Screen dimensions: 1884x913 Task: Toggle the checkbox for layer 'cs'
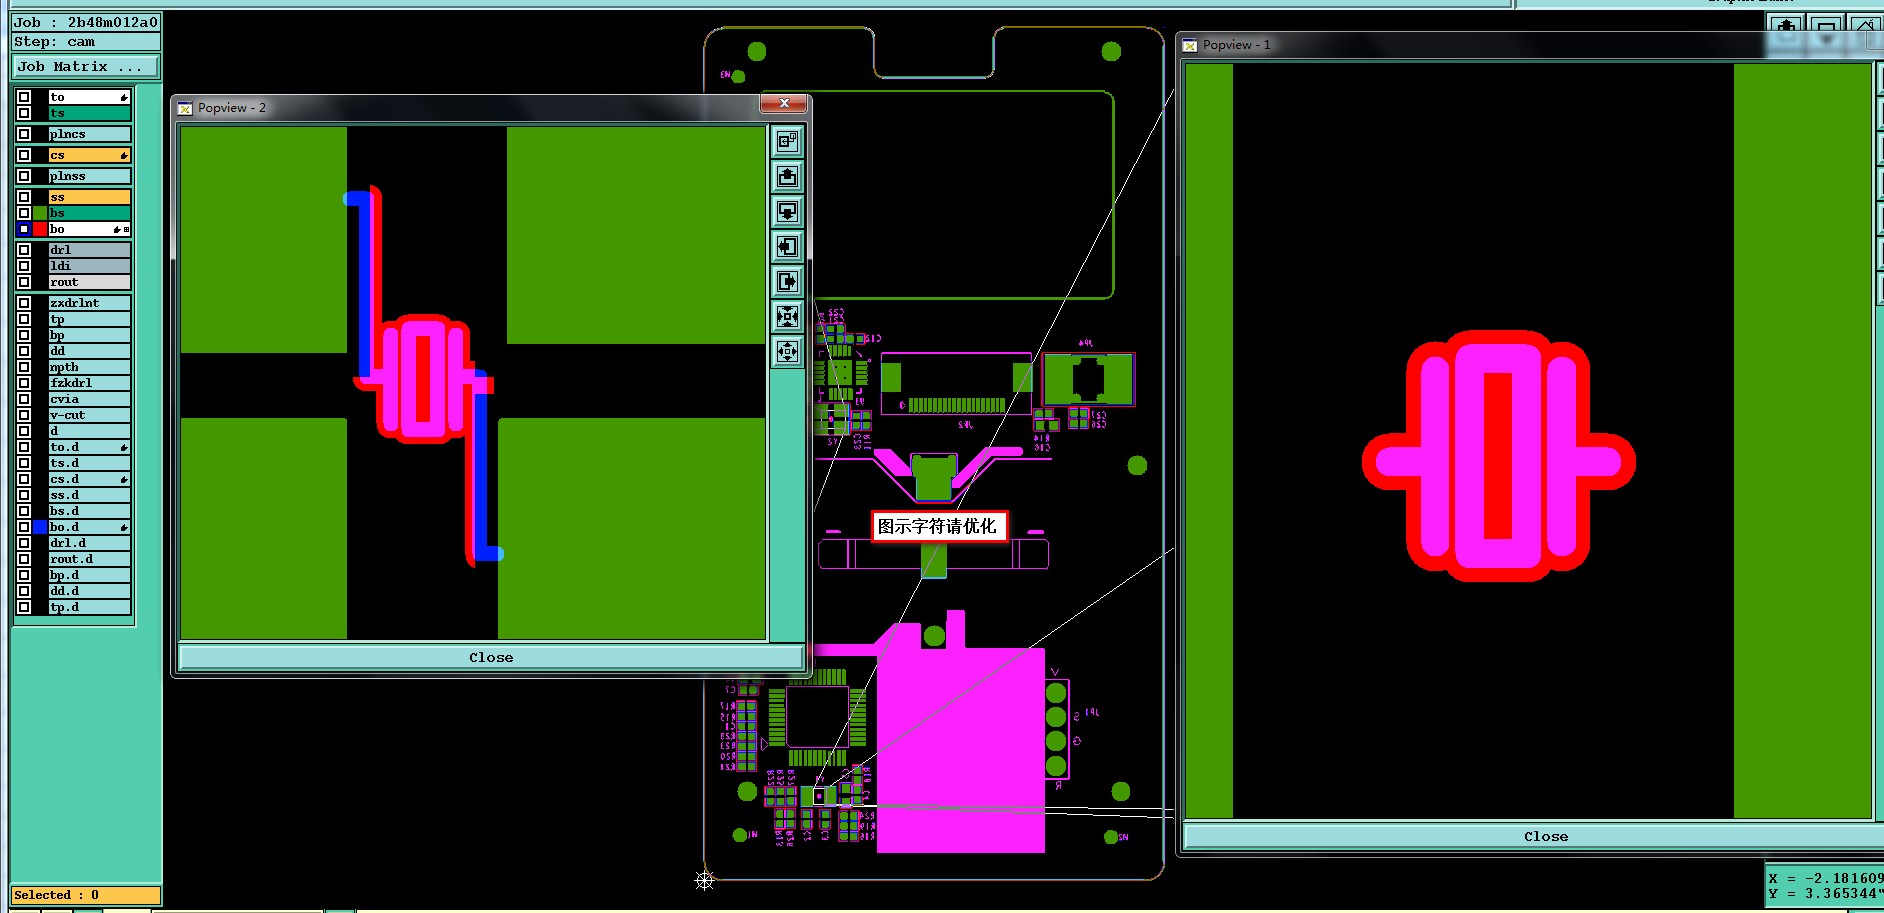click(x=24, y=155)
